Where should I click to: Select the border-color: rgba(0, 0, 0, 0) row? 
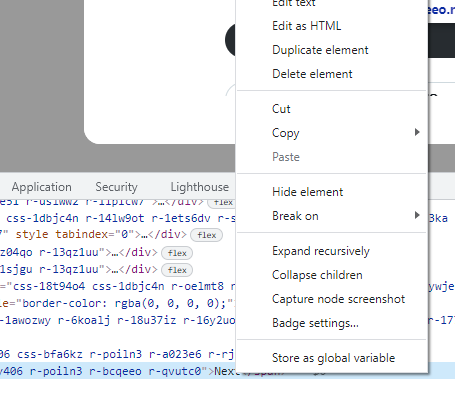pos(118,303)
